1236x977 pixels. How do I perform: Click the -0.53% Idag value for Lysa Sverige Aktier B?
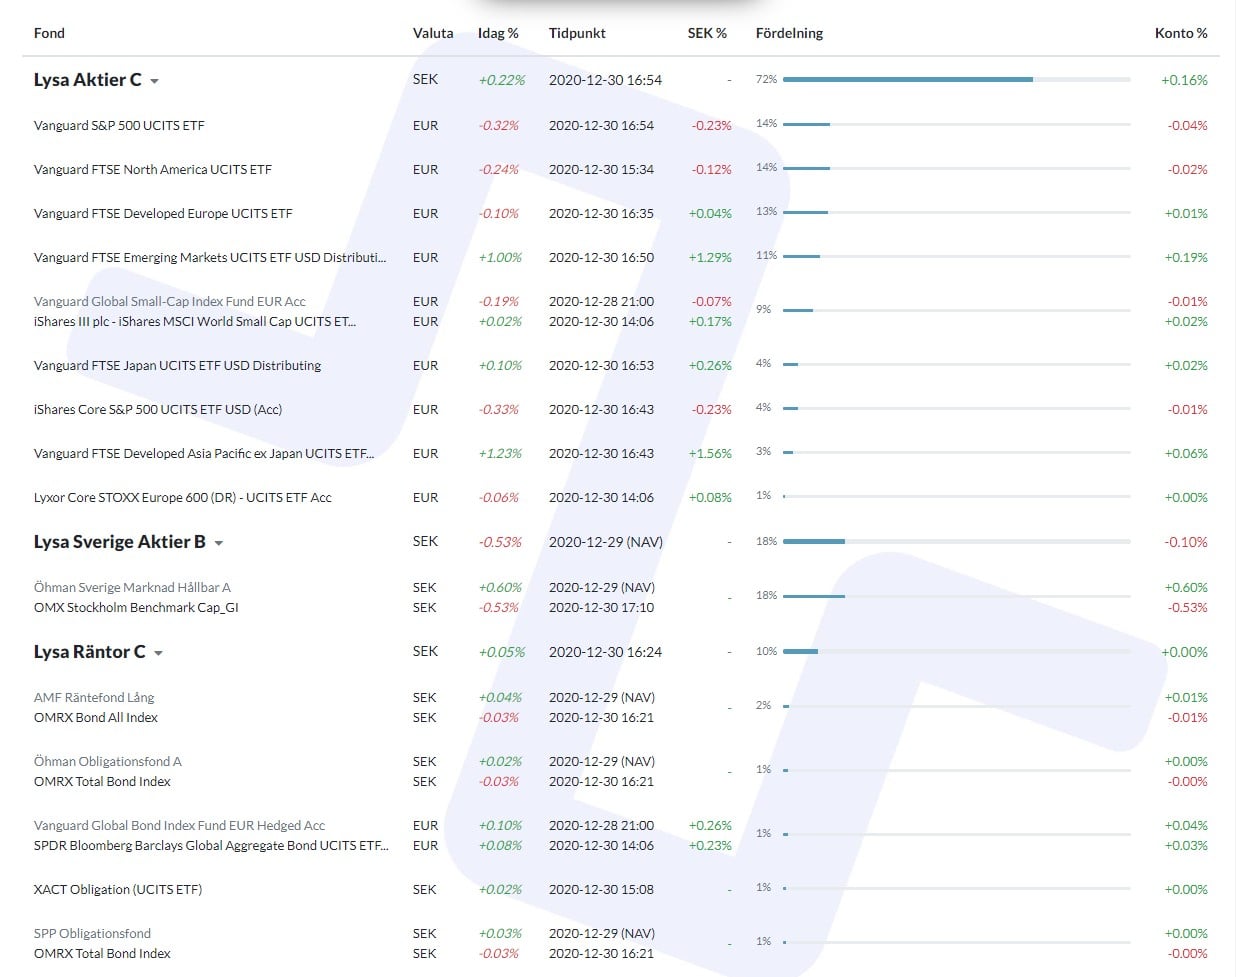pos(500,542)
